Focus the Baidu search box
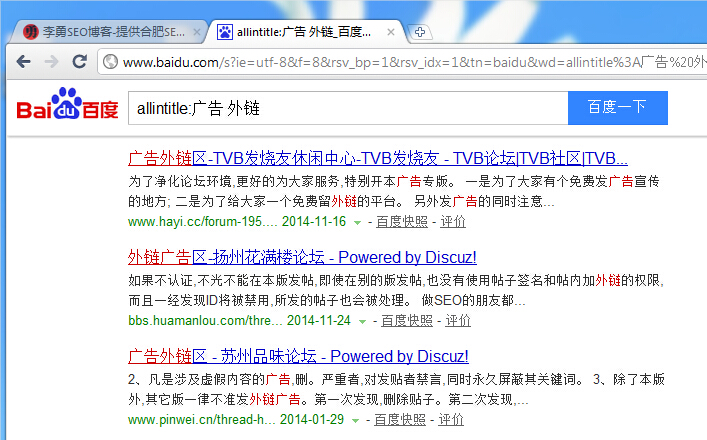The height and width of the screenshot is (440, 707). click(x=348, y=108)
